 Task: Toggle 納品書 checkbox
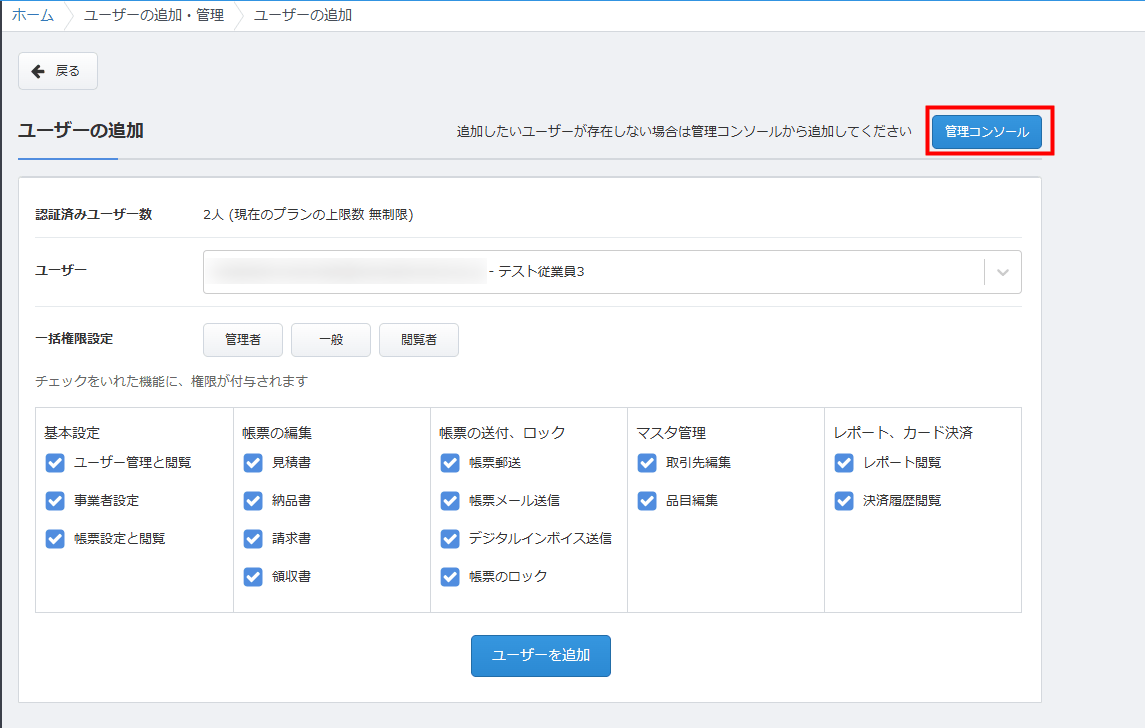point(253,501)
